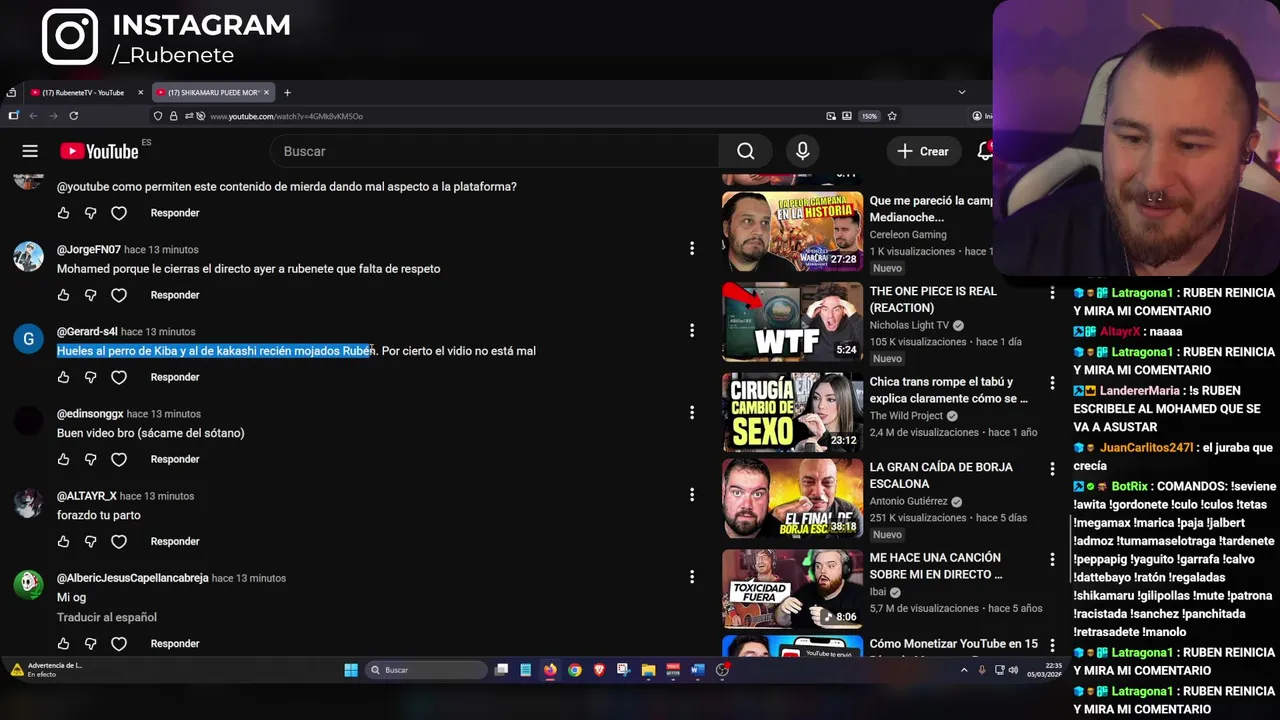Dislike edinsonggx's comment
Viewport: 1280px width, 720px height.
coord(90,459)
